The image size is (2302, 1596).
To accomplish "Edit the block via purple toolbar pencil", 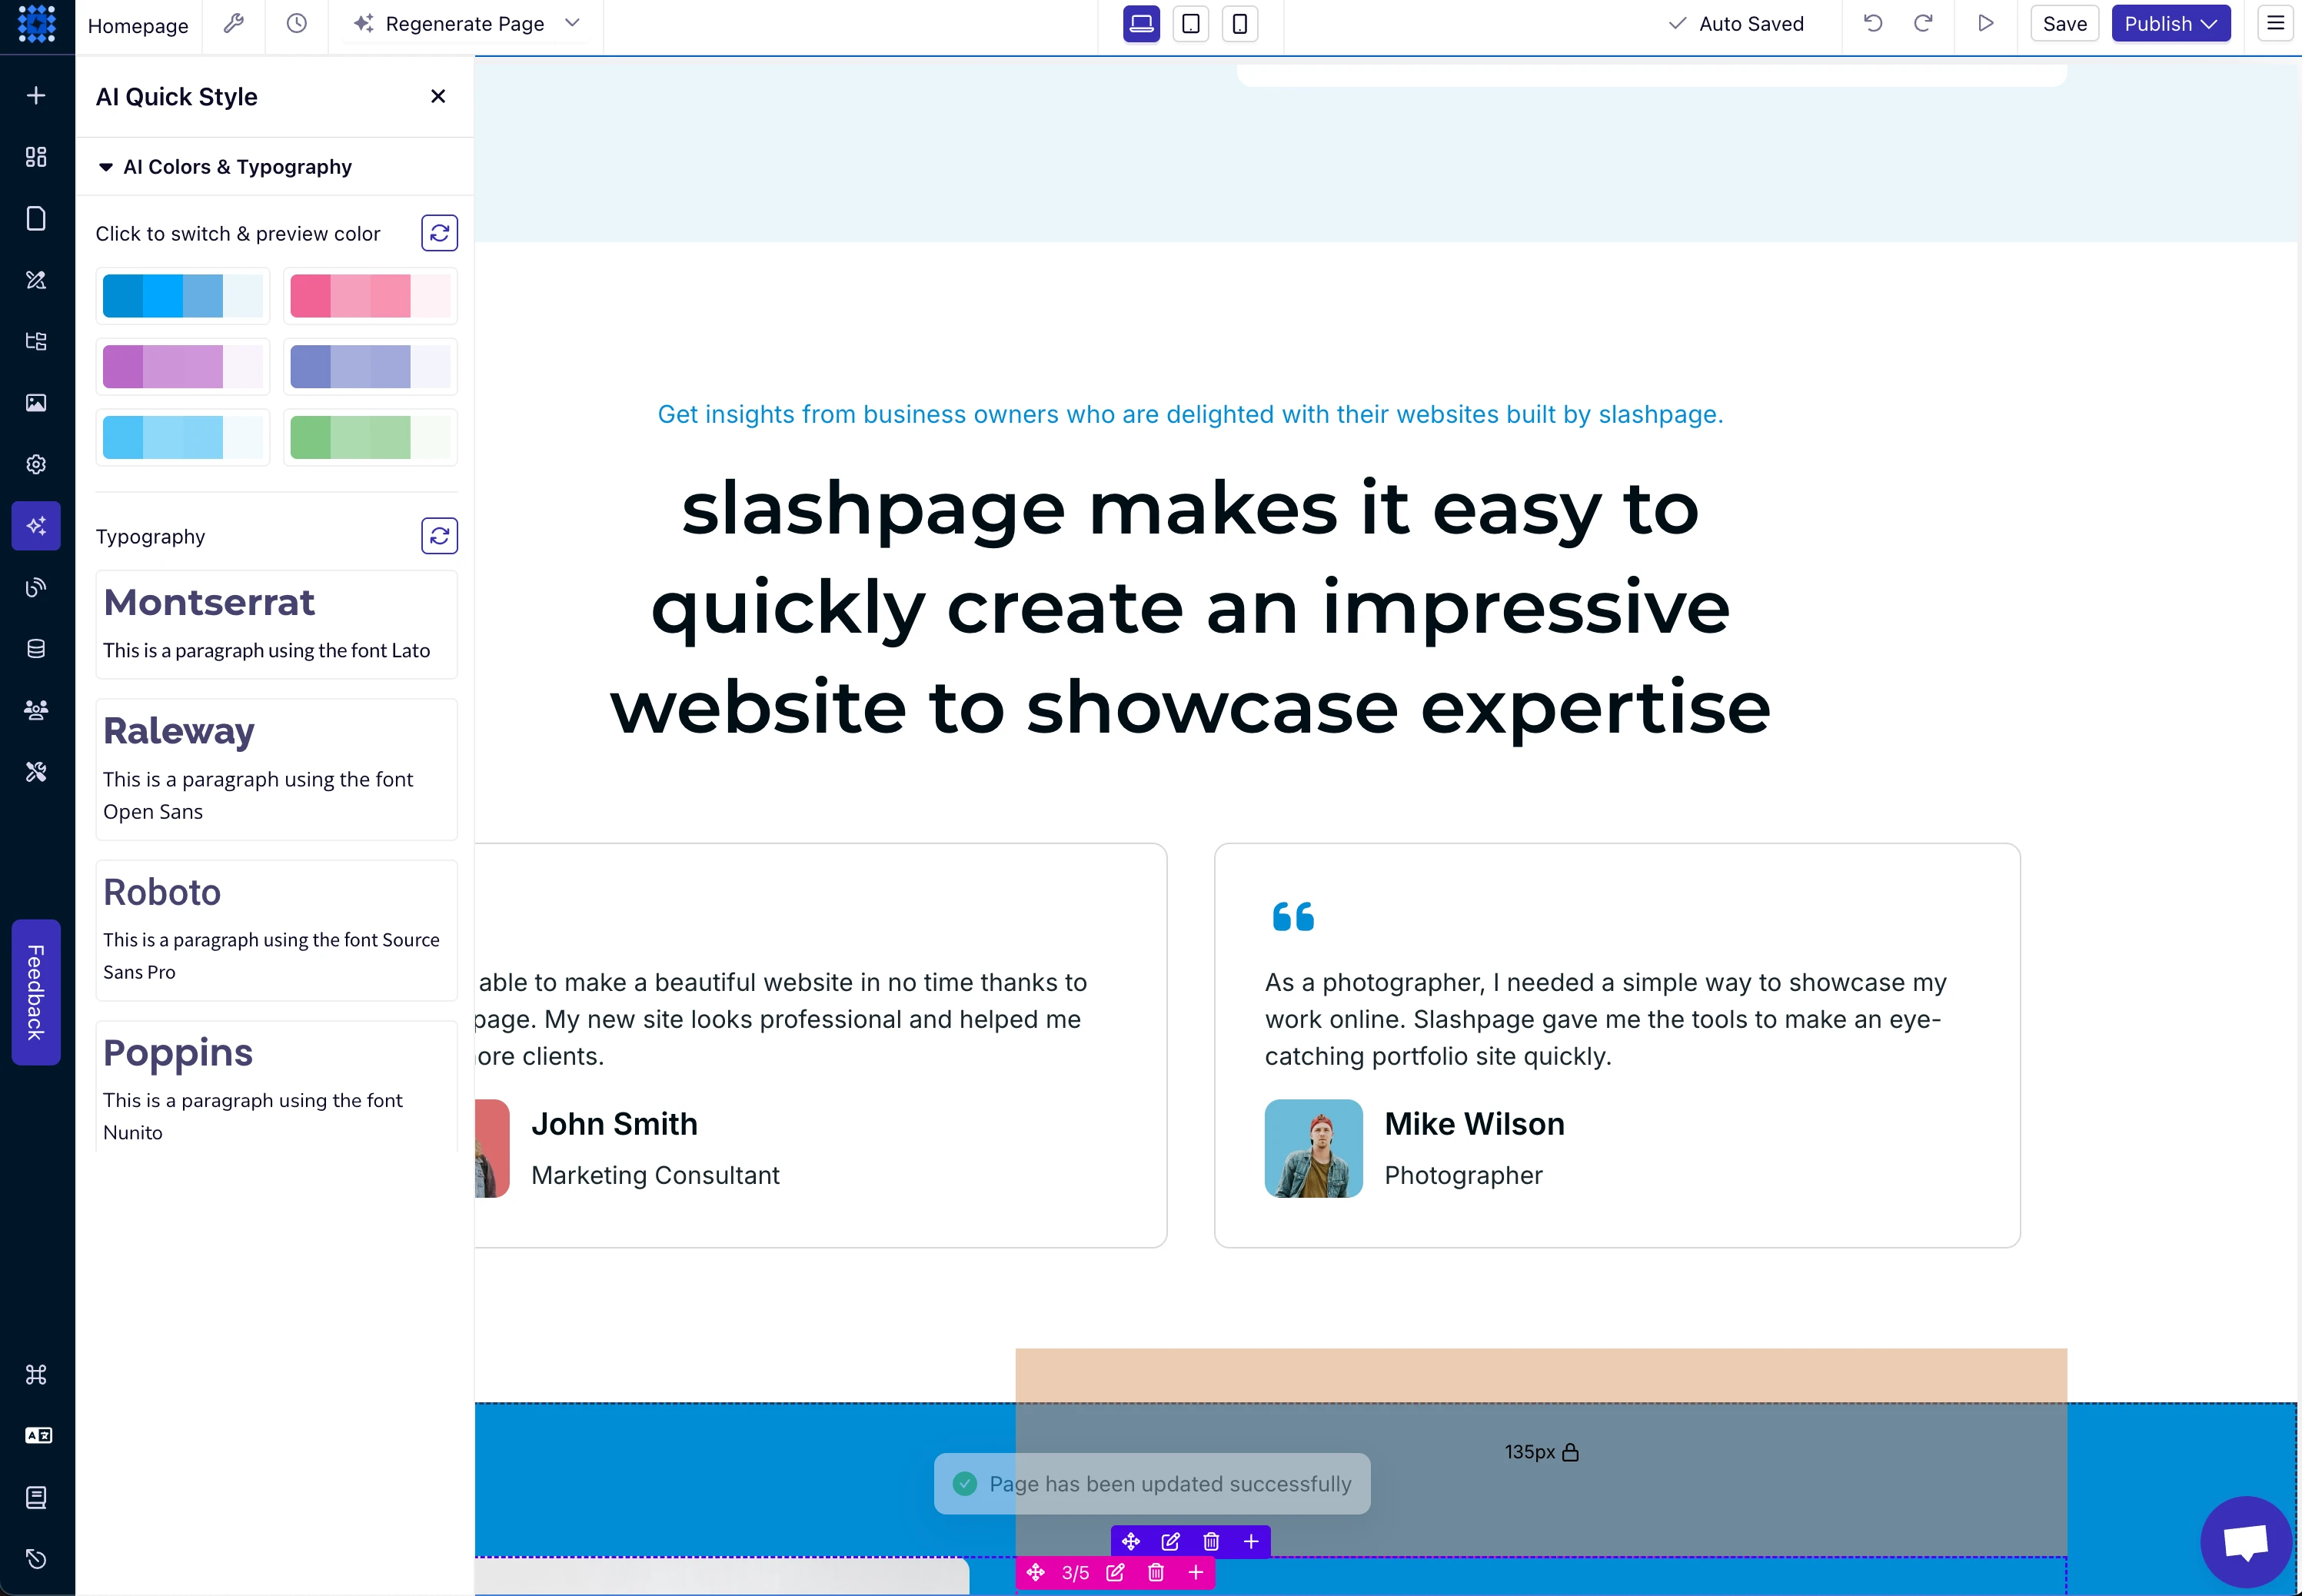I will coord(1171,1542).
